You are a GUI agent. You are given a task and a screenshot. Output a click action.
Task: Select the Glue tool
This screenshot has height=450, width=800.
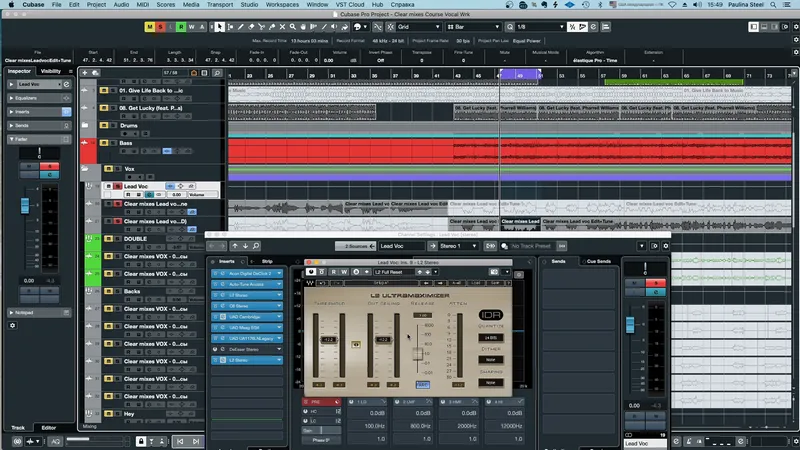[x=272, y=27]
